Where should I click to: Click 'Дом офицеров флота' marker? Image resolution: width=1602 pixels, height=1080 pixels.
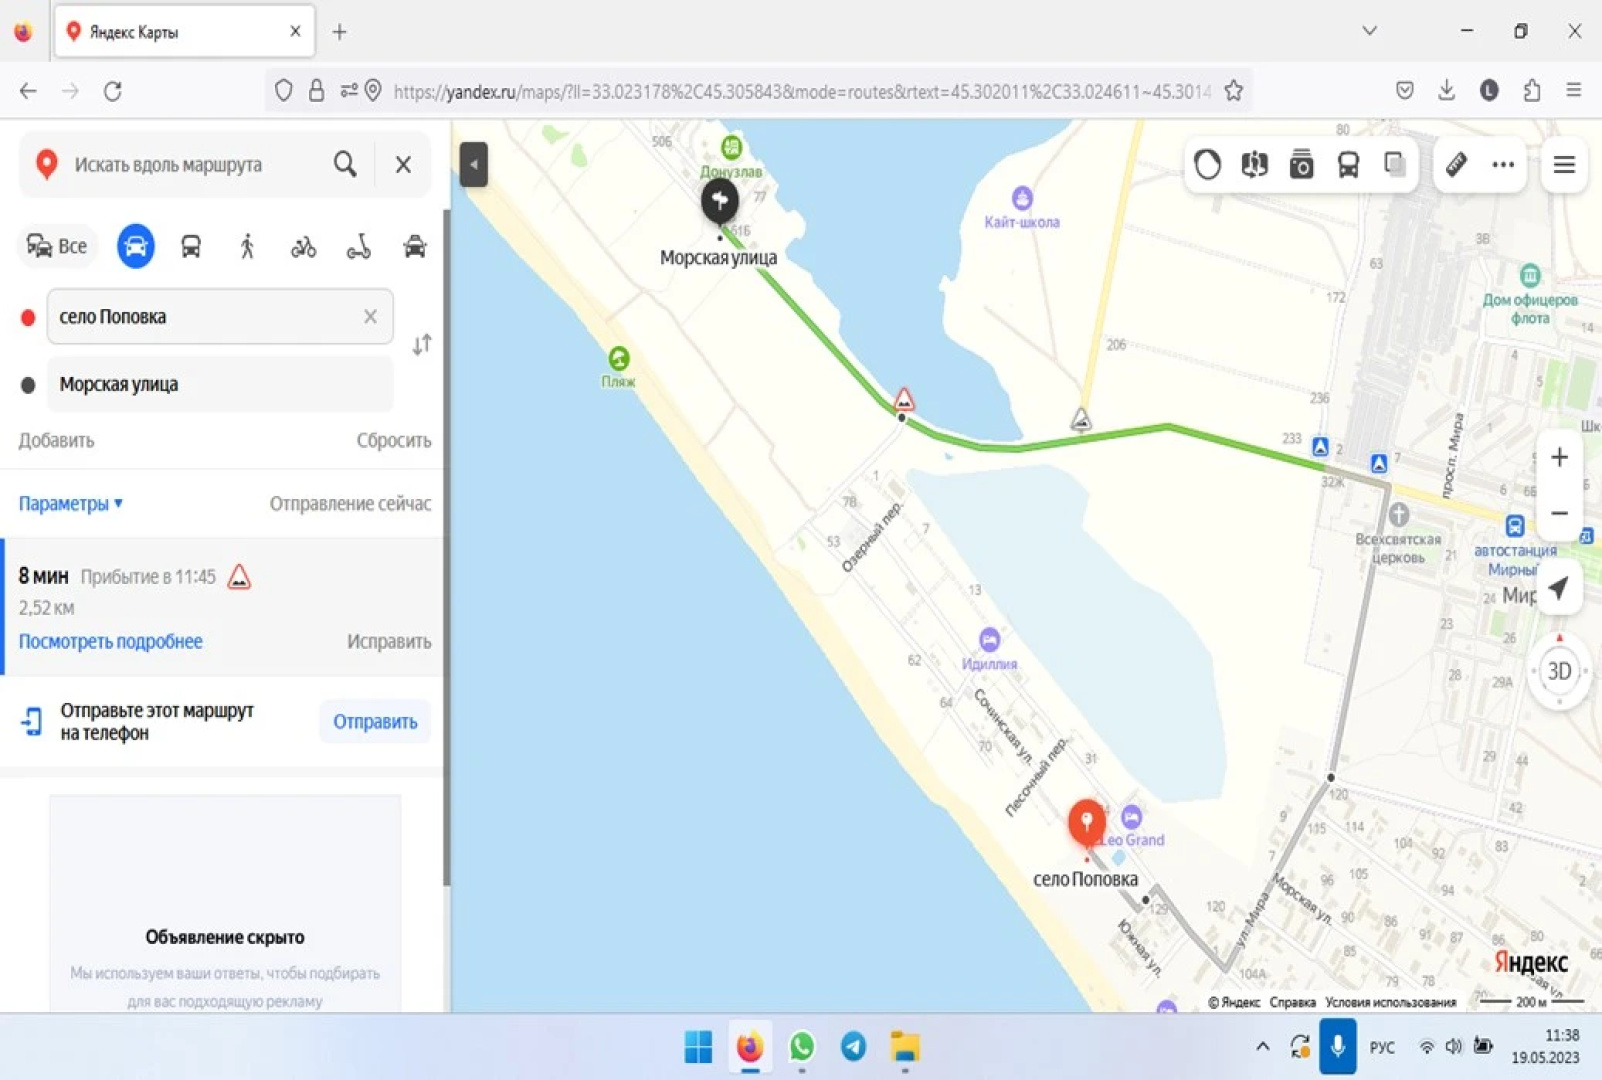pos(1529,275)
